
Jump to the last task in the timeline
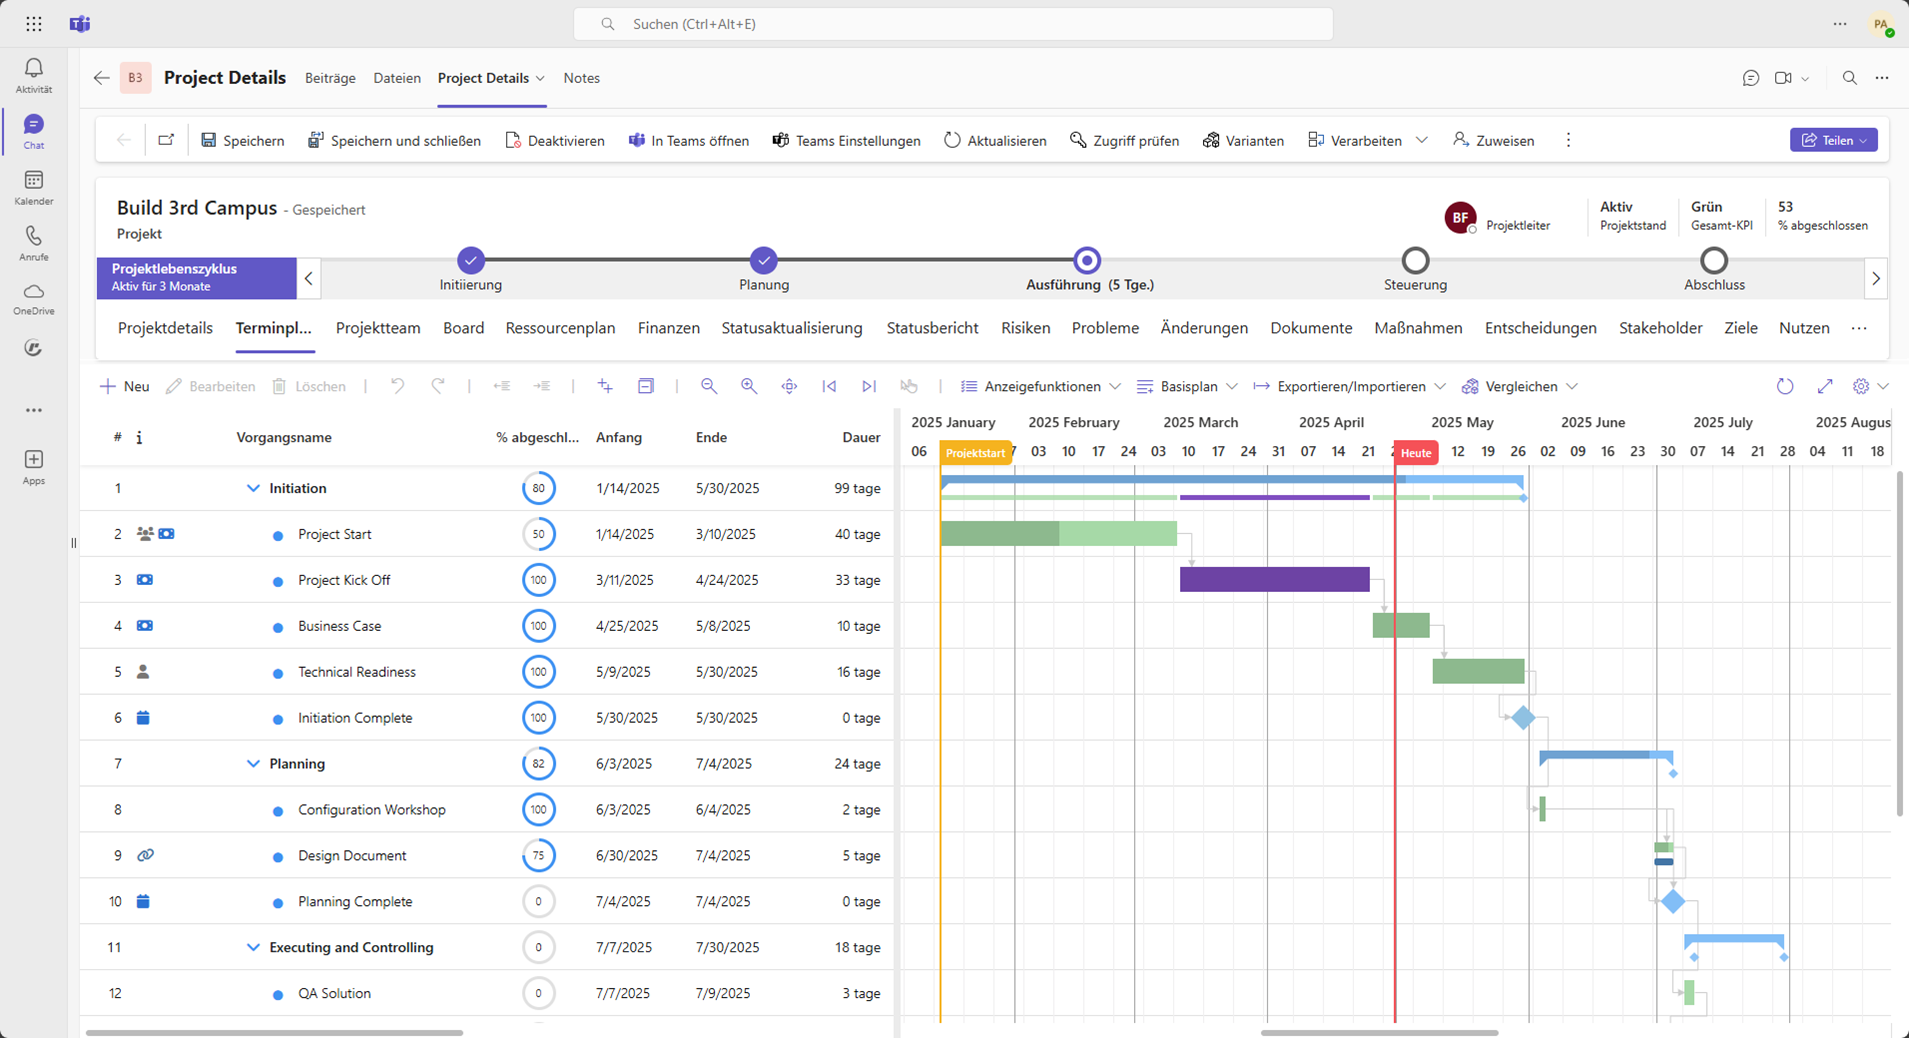868,386
